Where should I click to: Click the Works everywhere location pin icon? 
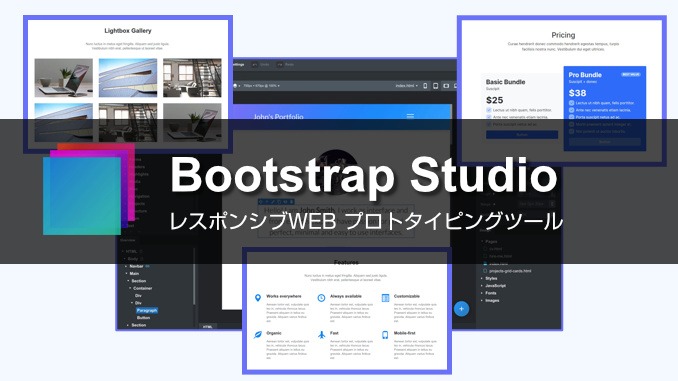click(258, 298)
